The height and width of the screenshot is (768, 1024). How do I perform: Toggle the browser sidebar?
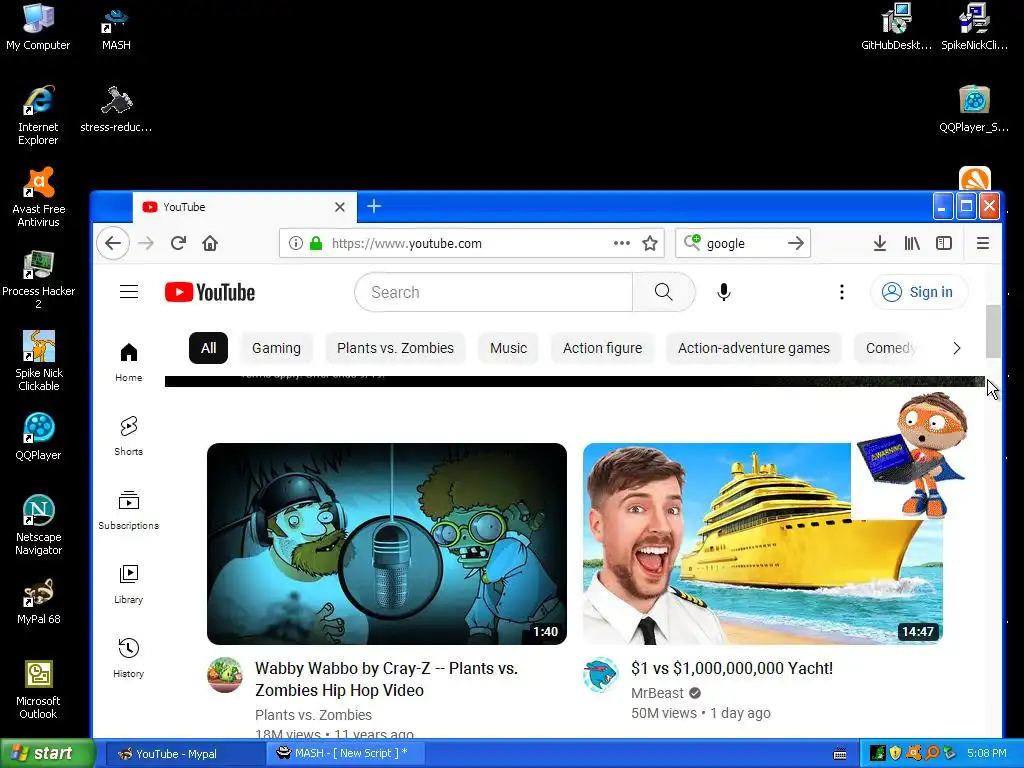pyautogui.click(x=944, y=244)
